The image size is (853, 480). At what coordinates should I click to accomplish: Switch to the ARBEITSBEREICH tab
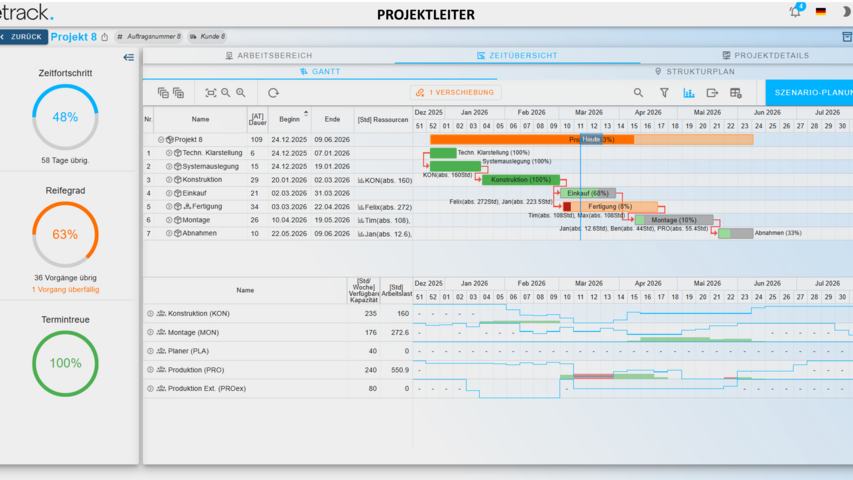tap(269, 56)
